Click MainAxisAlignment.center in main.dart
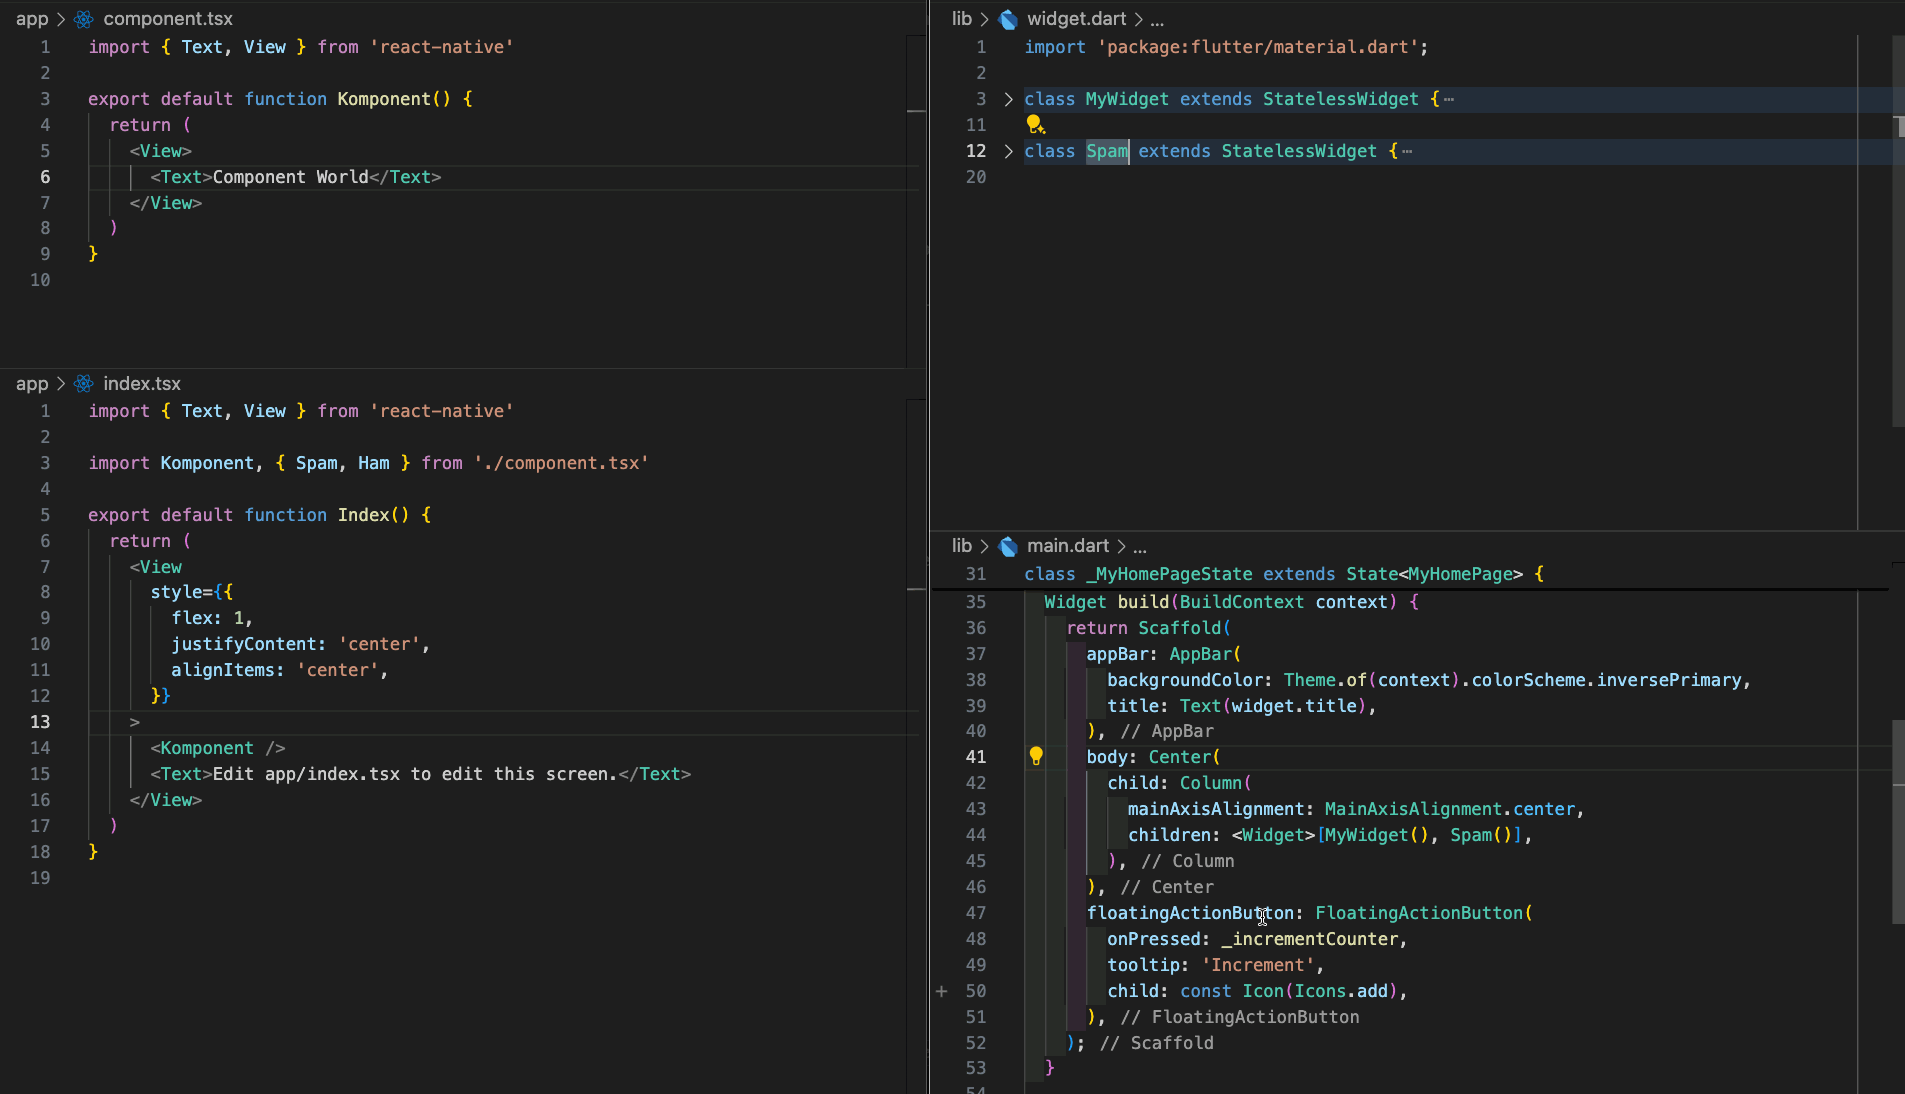Screen dimensions: 1905x1094 coord(1449,809)
